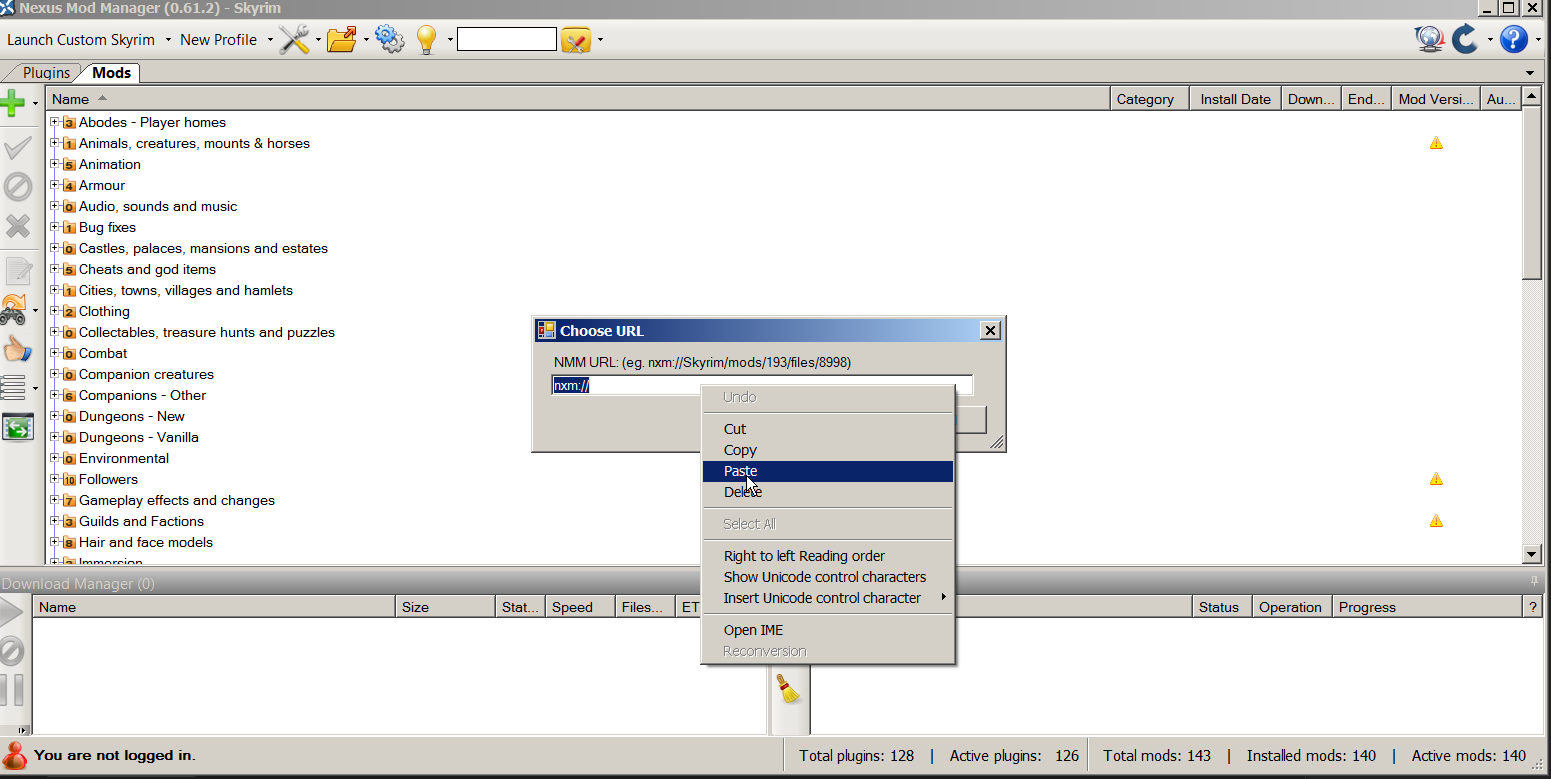Click the circle-slash deactivate mod icon
Image resolution: width=1551 pixels, height=779 pixels.
click(x=18, y=187)
